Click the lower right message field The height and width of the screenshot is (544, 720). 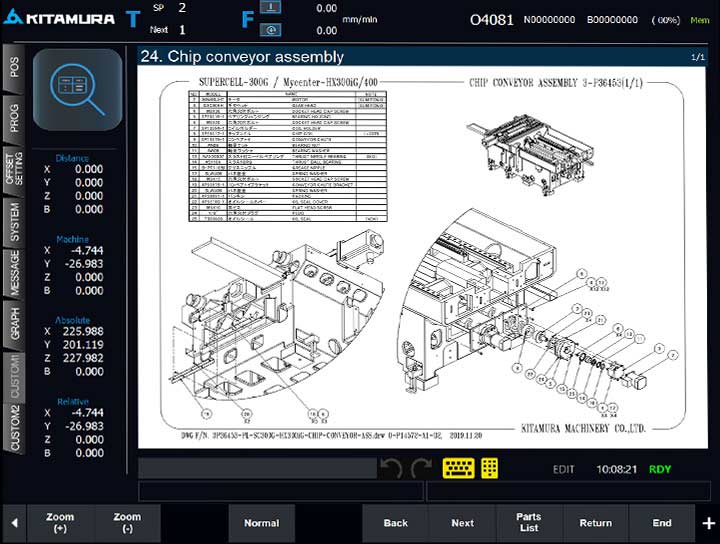(568, 491)
